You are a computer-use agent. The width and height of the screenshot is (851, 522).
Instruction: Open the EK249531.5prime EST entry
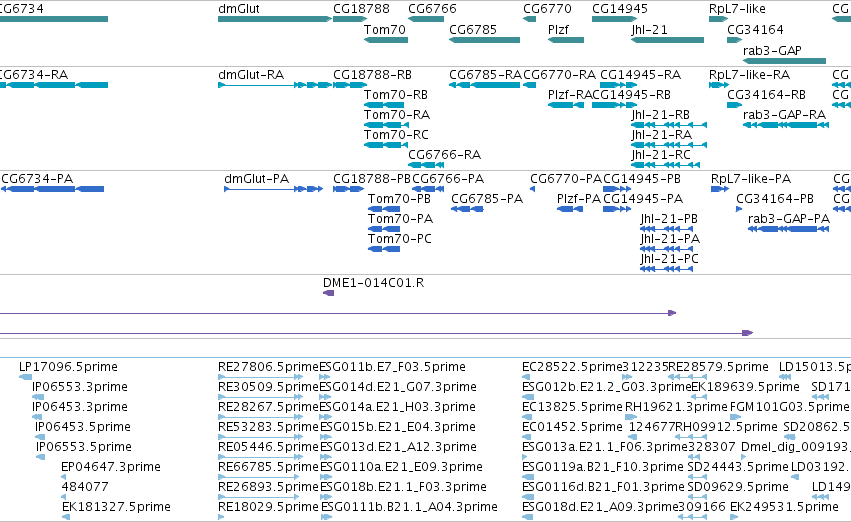pos(733,517)
